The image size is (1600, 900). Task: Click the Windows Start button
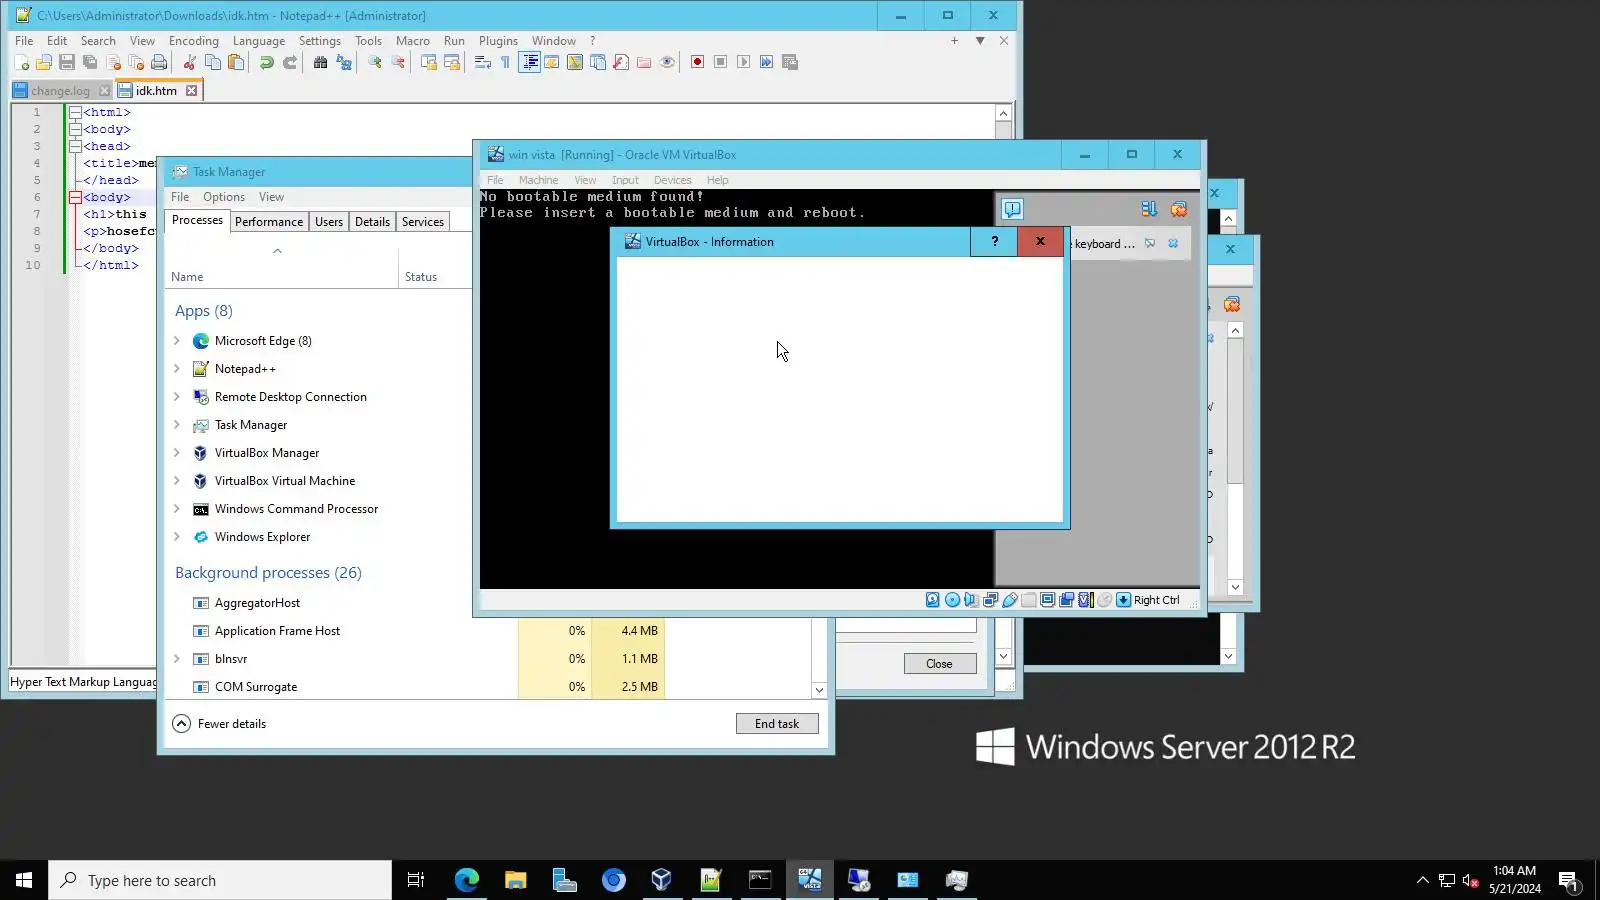click(24, 880)
